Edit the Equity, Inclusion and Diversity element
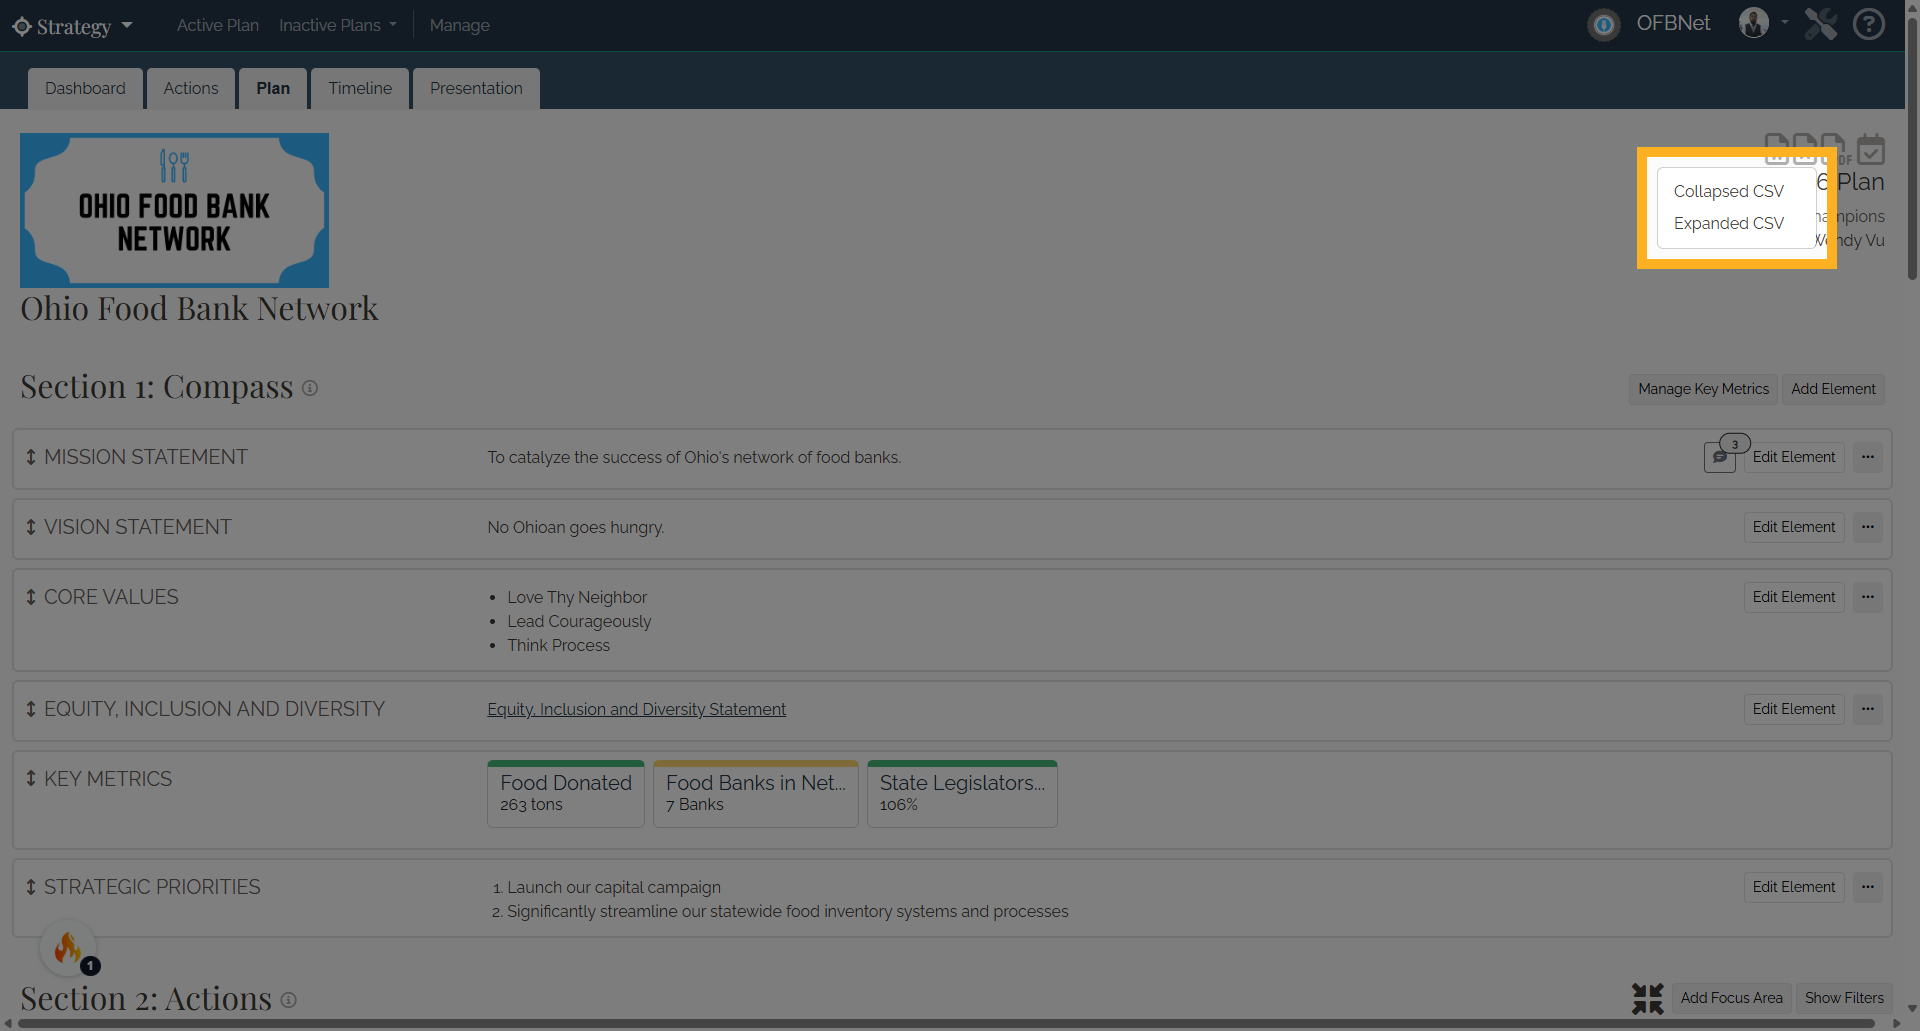The height and width of the screenshot is (1031, 1920). pos(1794,709)
